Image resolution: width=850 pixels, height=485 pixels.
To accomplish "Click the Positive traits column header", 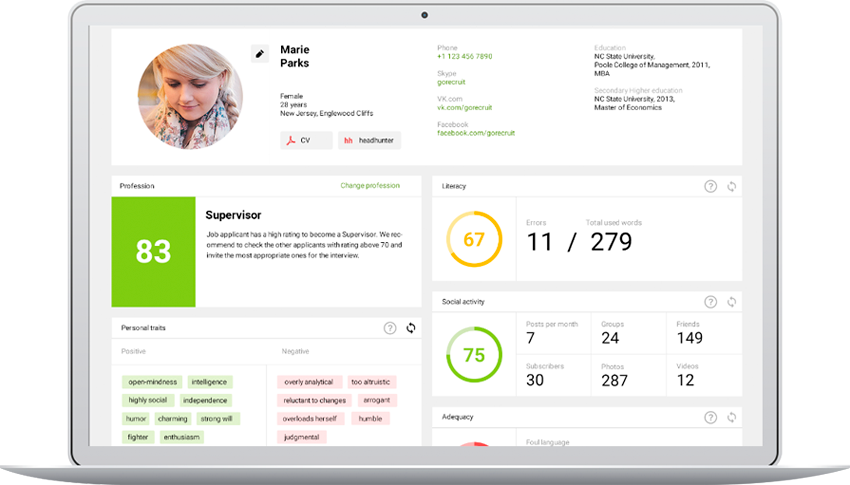I will tap(133, 351).
